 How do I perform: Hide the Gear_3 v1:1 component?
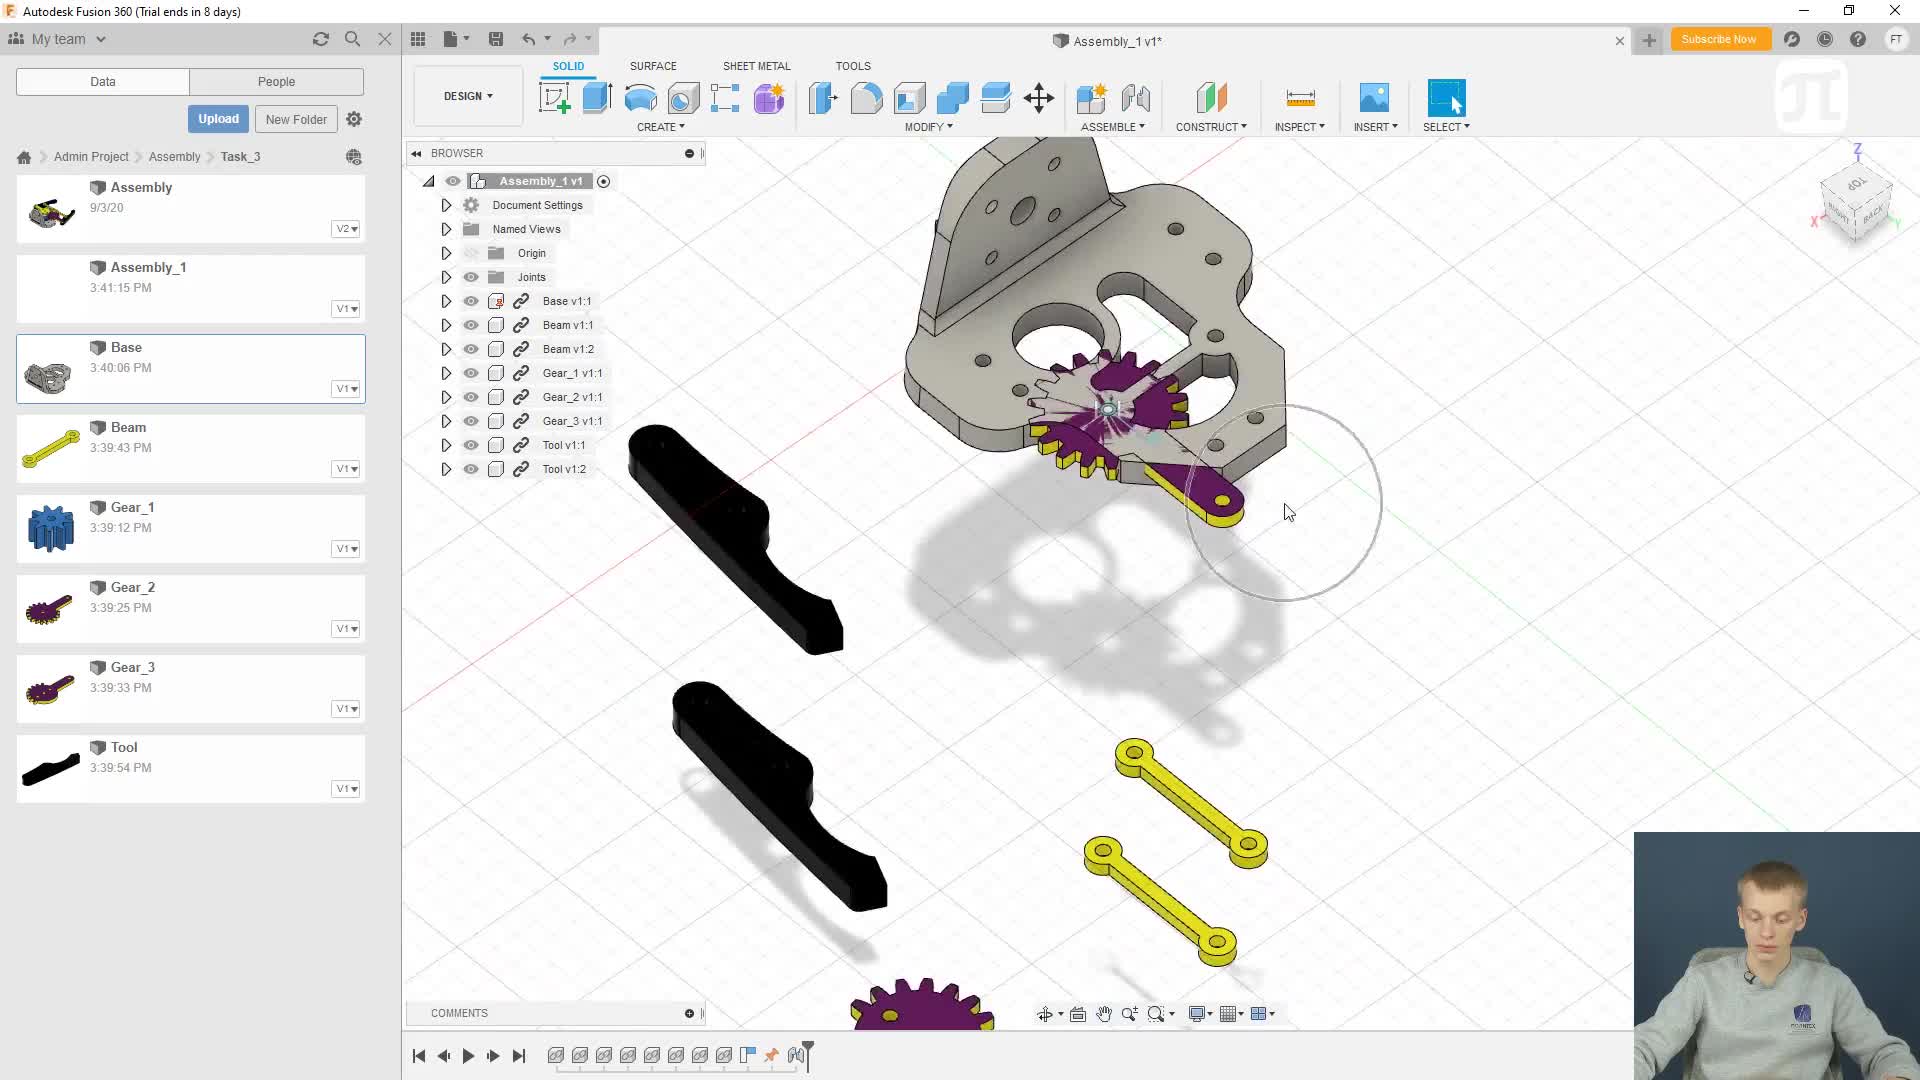coord(471,421)
